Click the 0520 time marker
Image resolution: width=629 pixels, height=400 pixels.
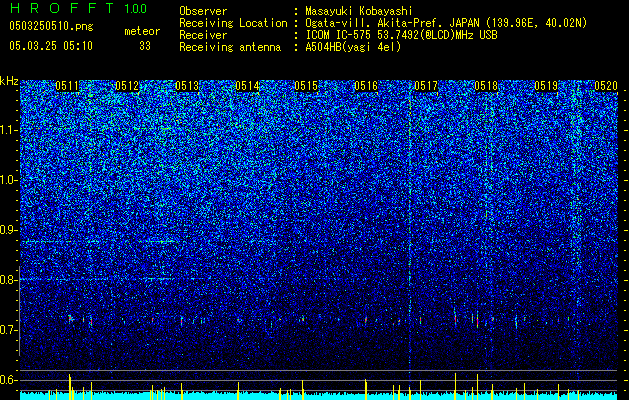(x=606, y=86)
